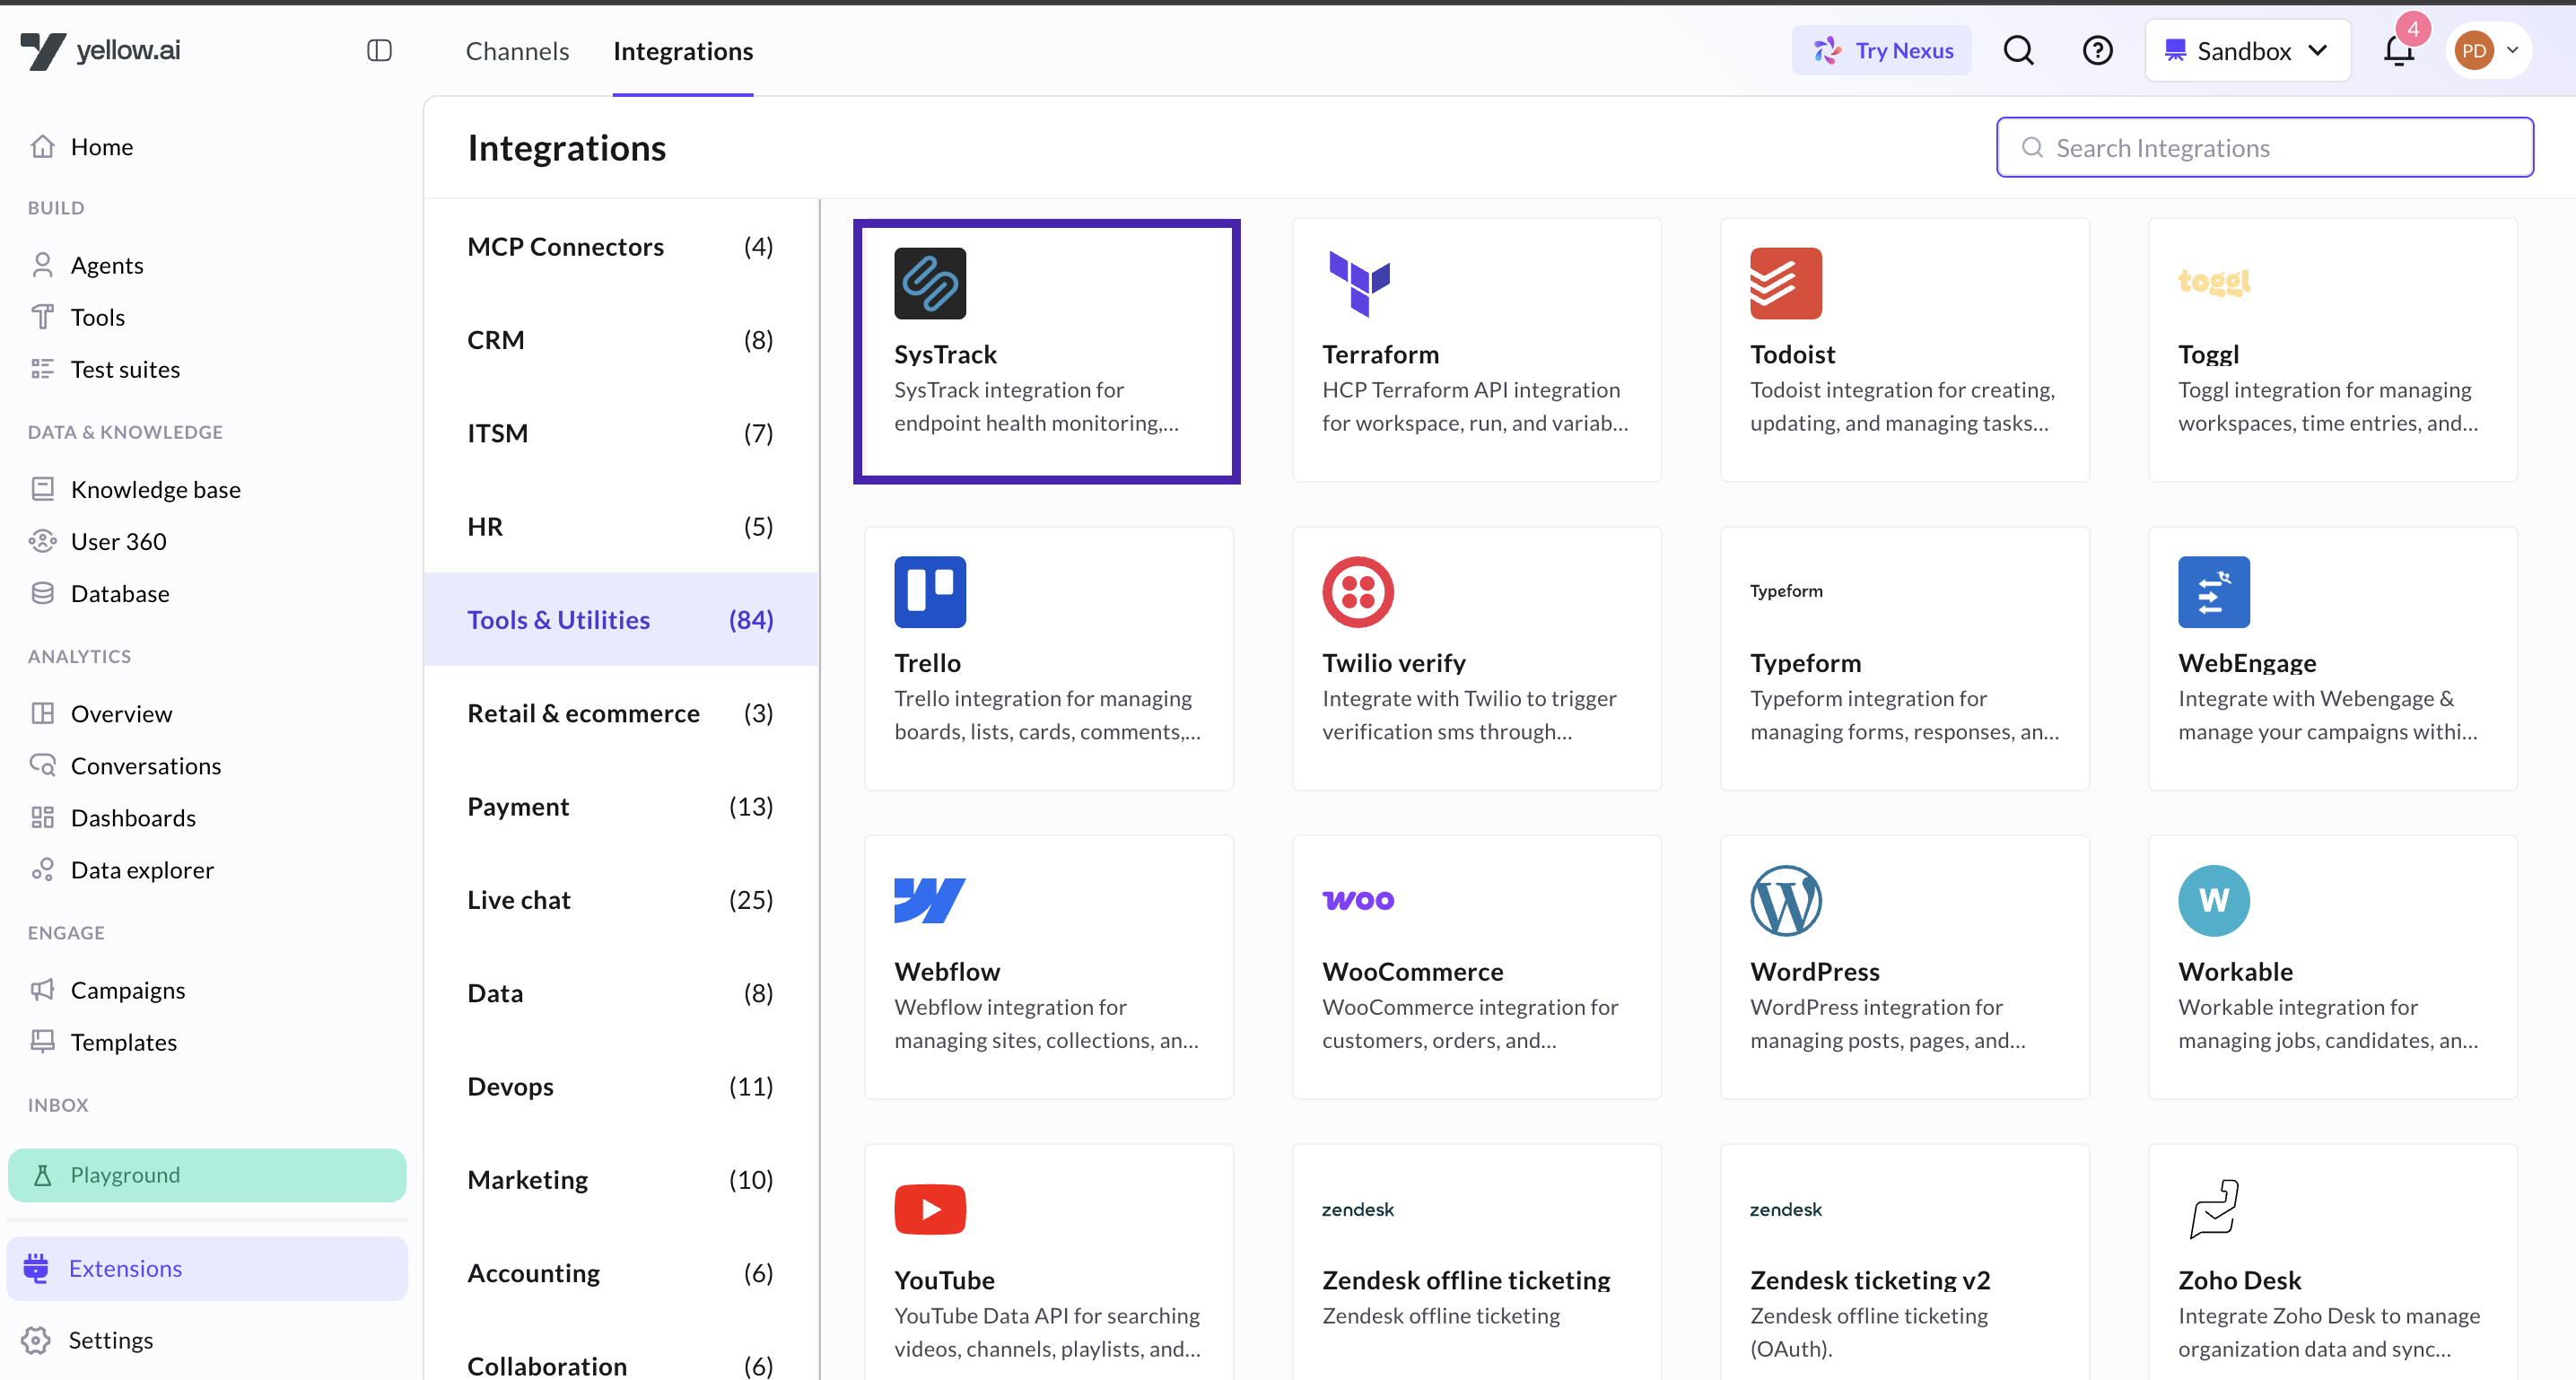Open the Agents page

[107, 265]
